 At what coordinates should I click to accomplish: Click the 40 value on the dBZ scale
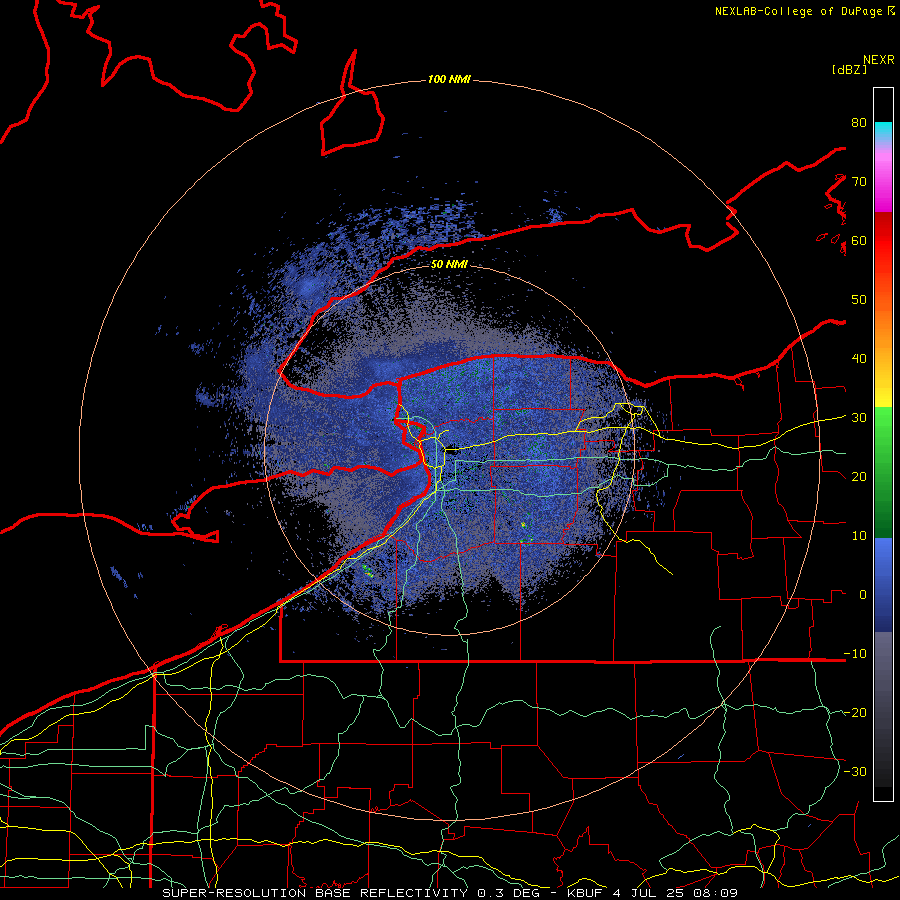point(859,358)
